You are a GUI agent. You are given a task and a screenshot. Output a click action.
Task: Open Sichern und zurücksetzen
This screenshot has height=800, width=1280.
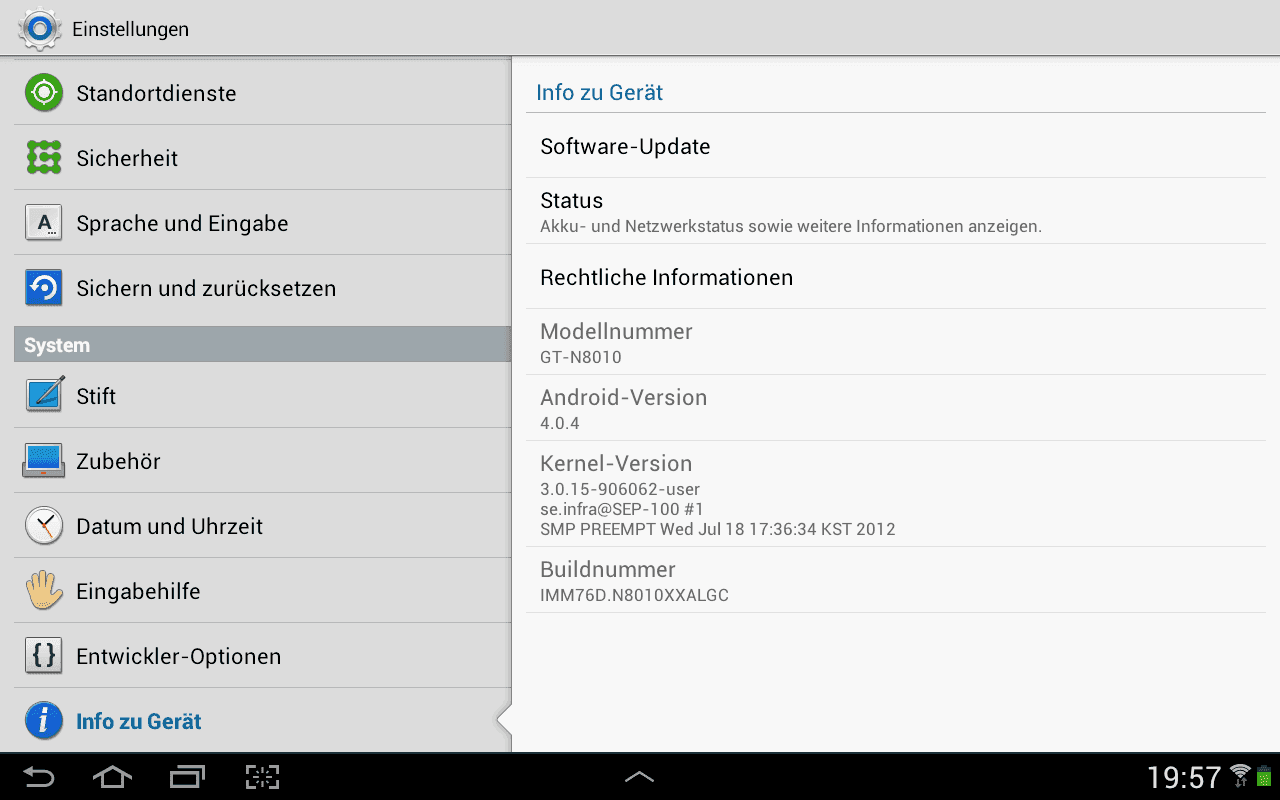pos(263,288)
